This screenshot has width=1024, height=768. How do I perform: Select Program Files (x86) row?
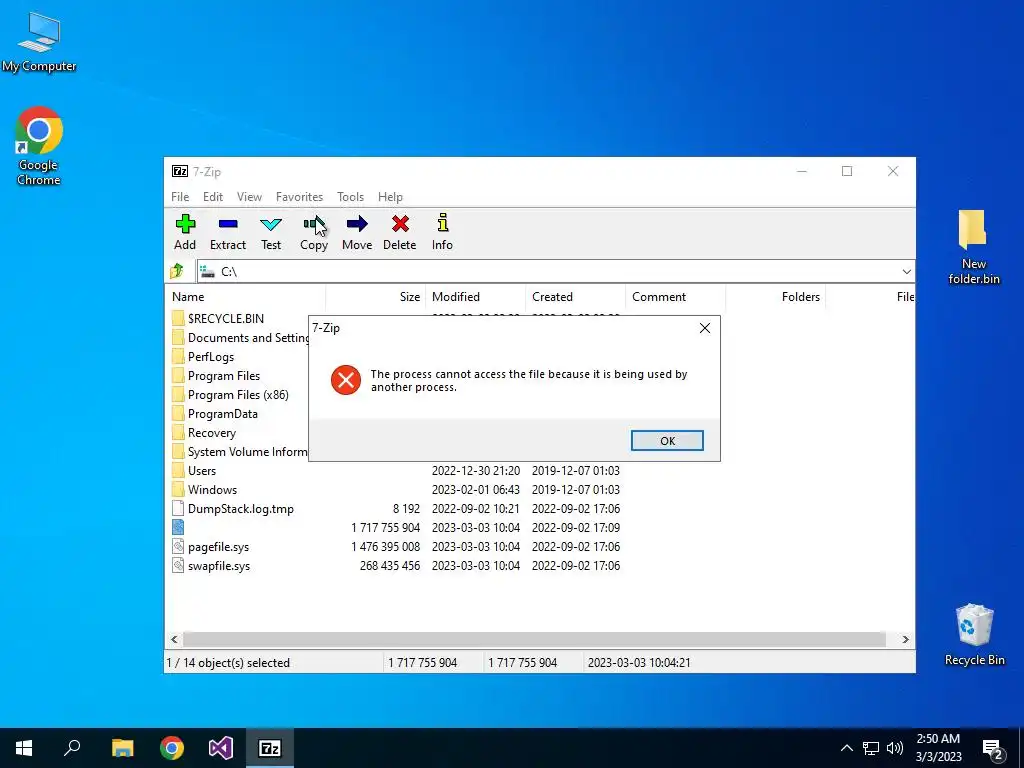tap(239, 394)
